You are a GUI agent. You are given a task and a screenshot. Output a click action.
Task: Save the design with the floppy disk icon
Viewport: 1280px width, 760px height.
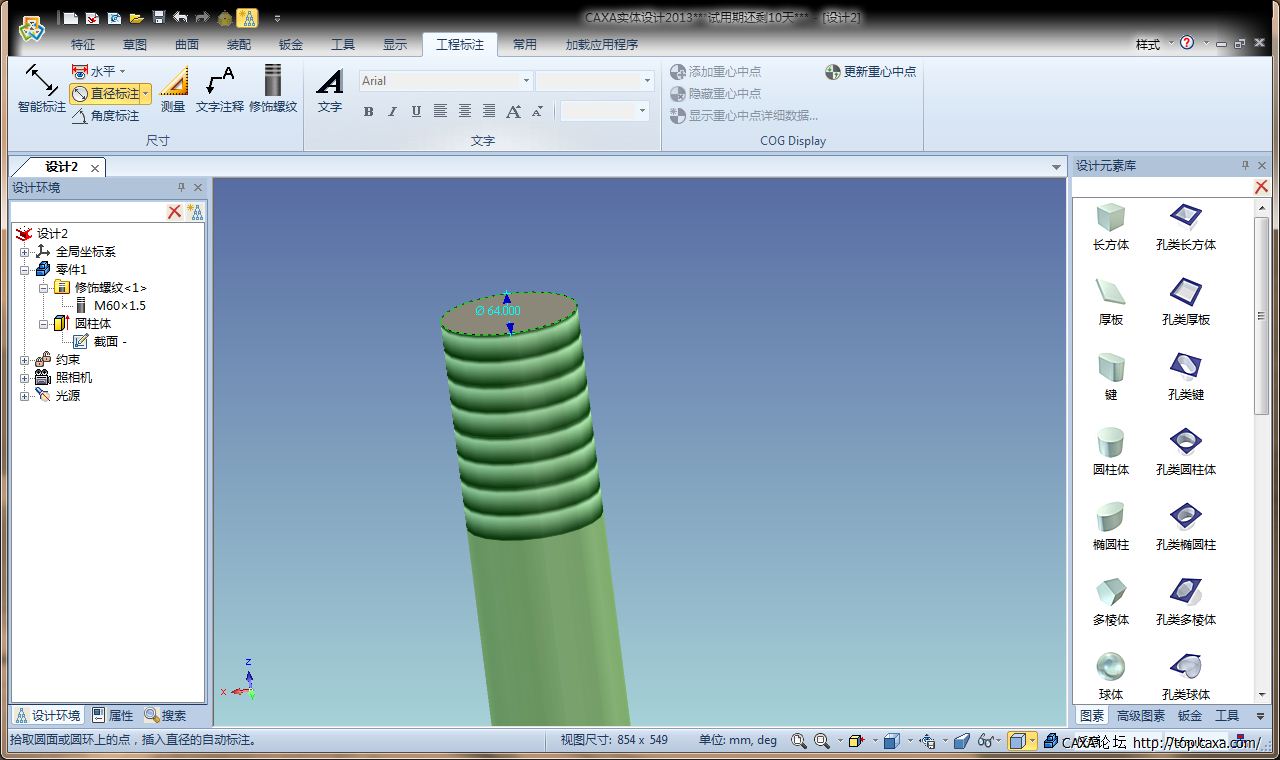(158, 17)
